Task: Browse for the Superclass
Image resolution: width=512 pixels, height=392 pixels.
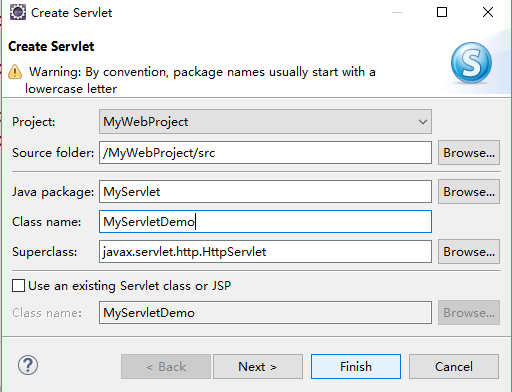Action: pos(469,252)
